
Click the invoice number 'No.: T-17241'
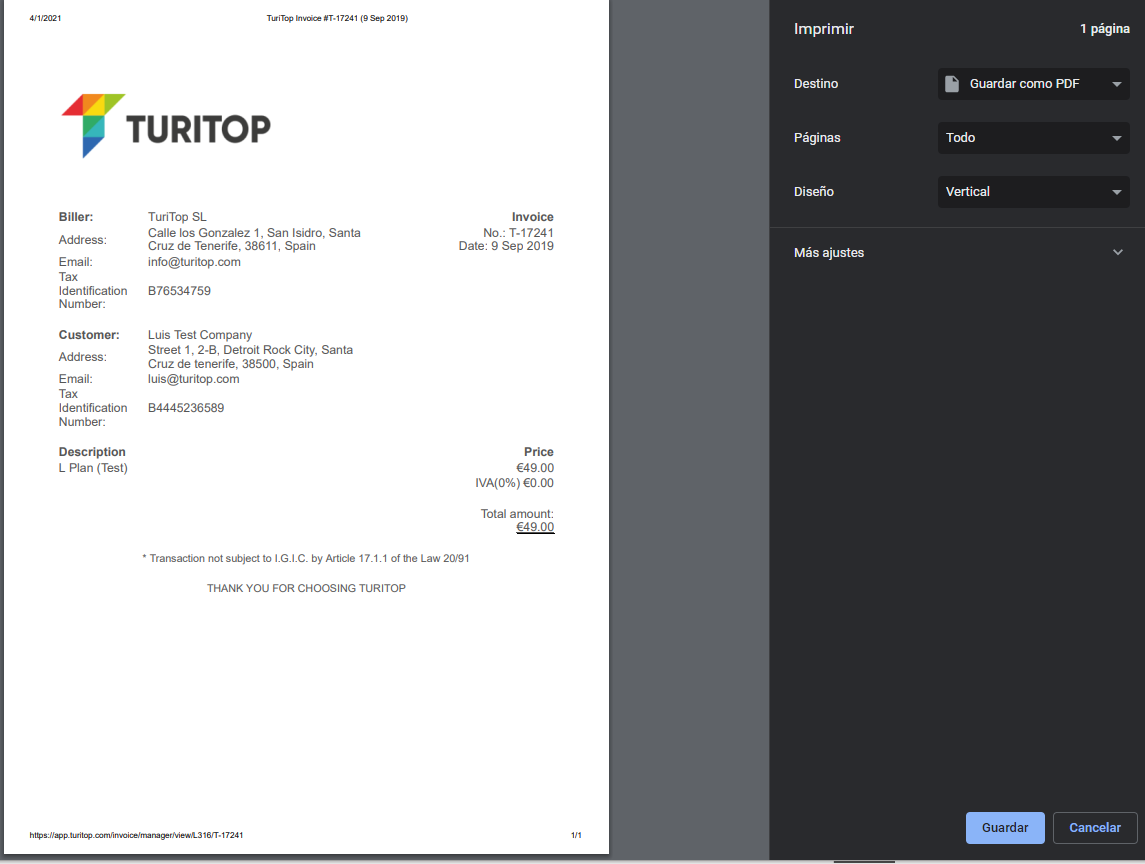[x=518, y=233]
